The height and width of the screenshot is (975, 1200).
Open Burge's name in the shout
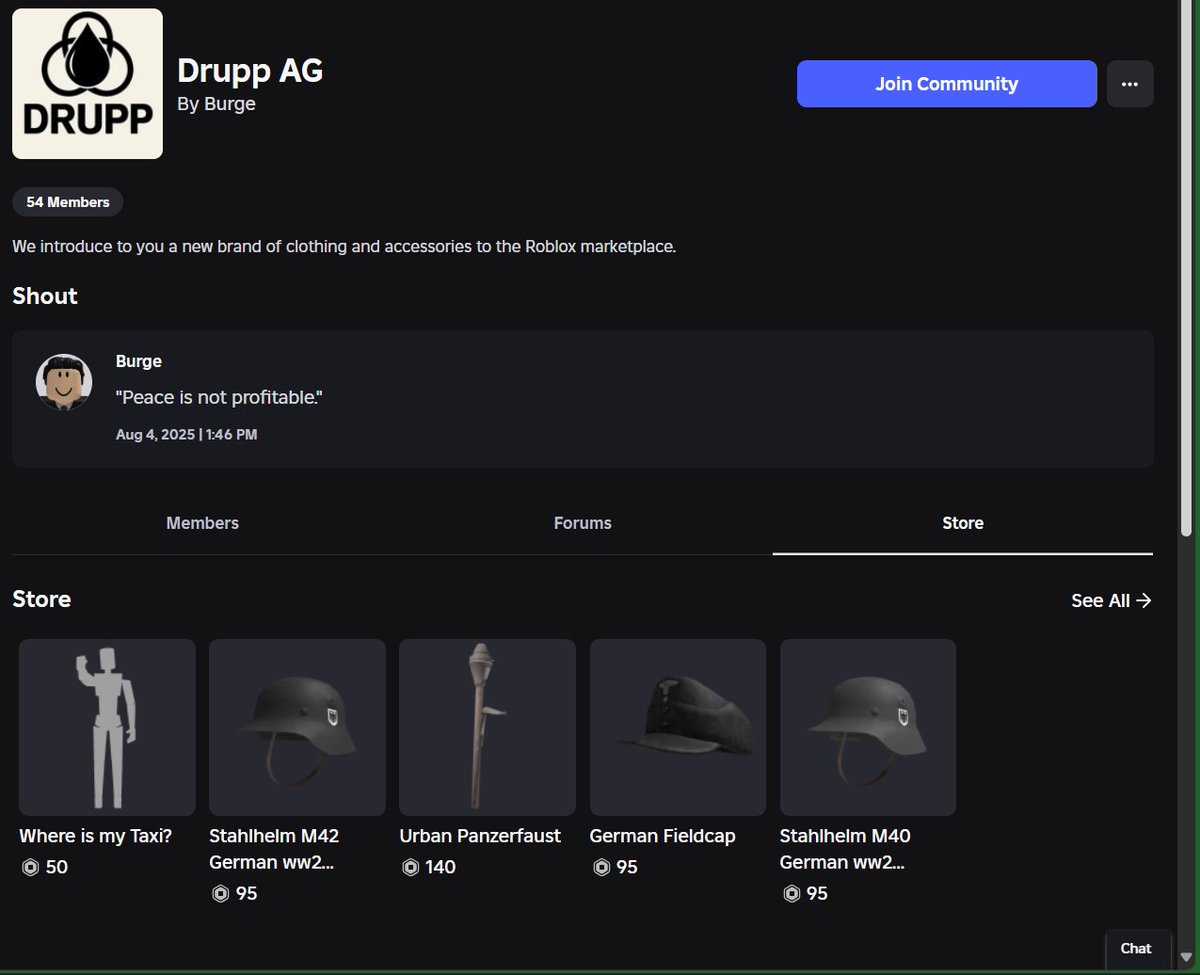pos(139,361)
